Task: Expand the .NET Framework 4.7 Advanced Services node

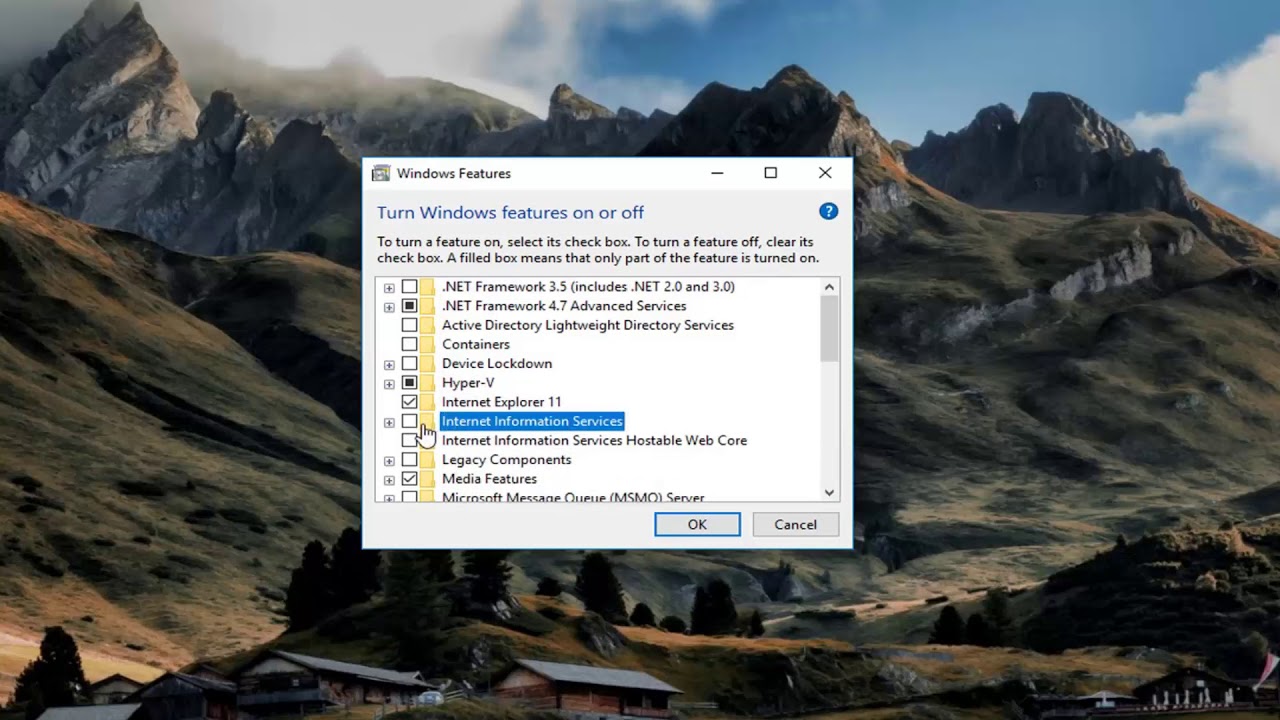Action: 389,307
